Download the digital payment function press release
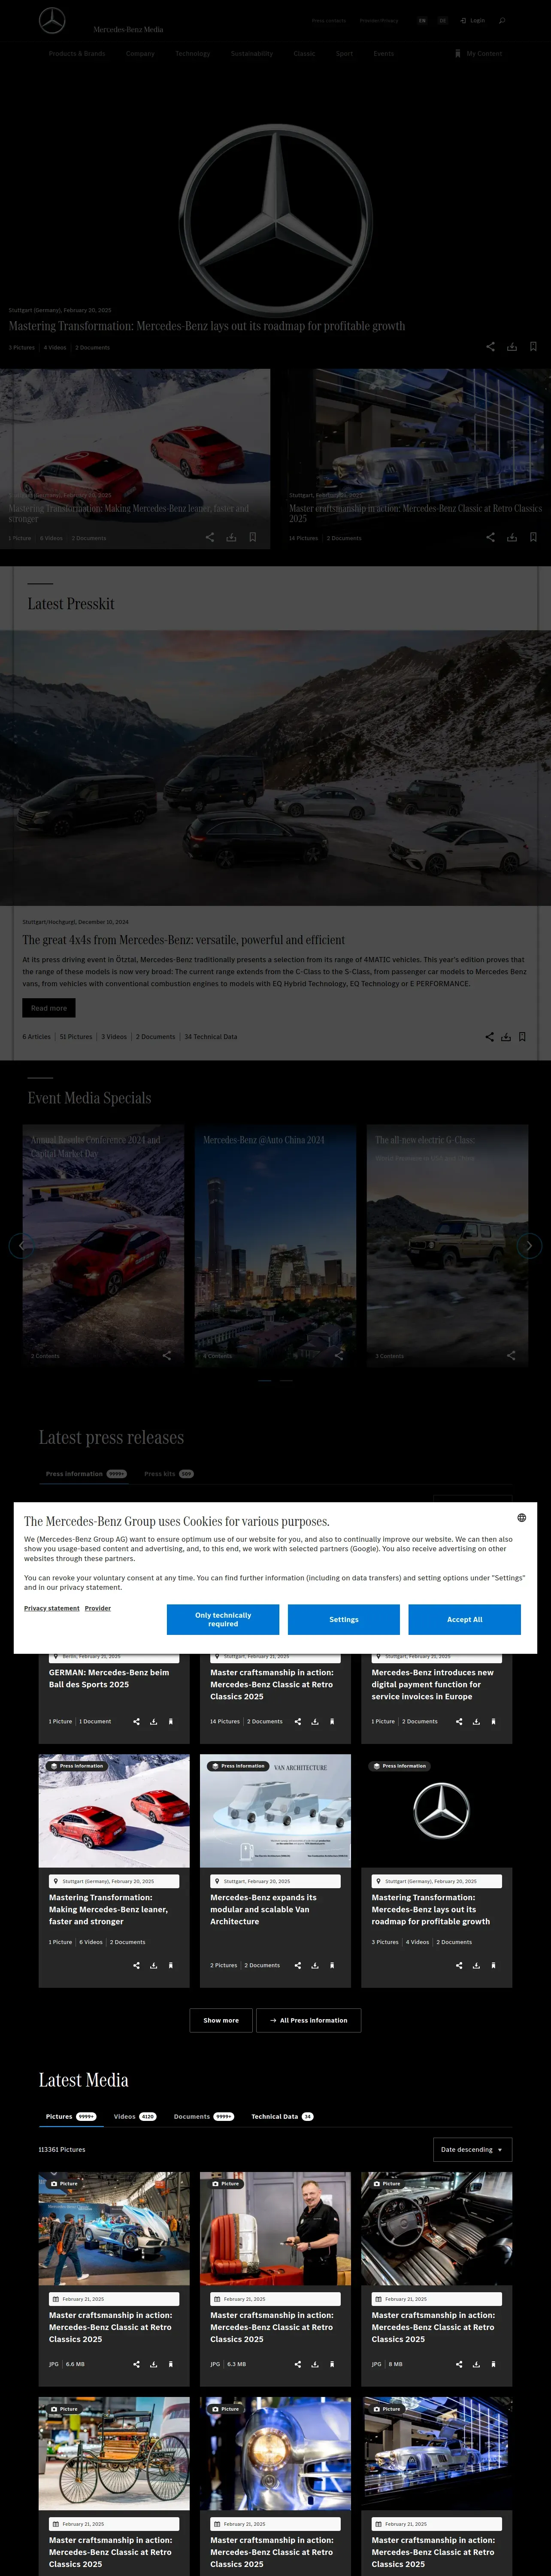 coord(476,1721)
